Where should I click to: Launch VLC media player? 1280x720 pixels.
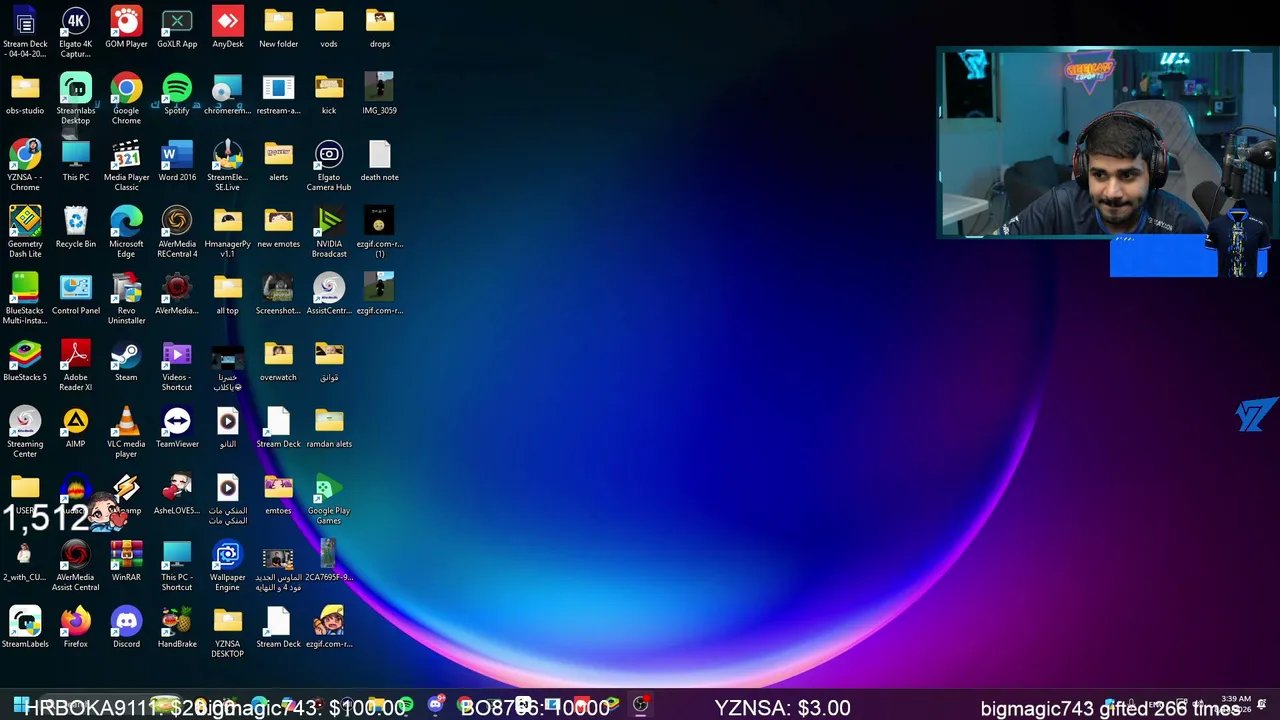(126, 432)
